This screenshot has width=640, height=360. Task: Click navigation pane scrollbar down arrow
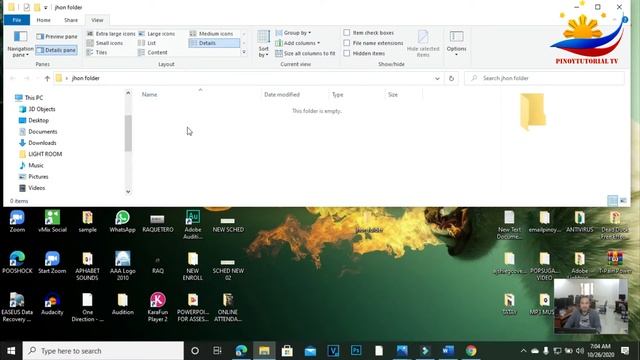128,191
